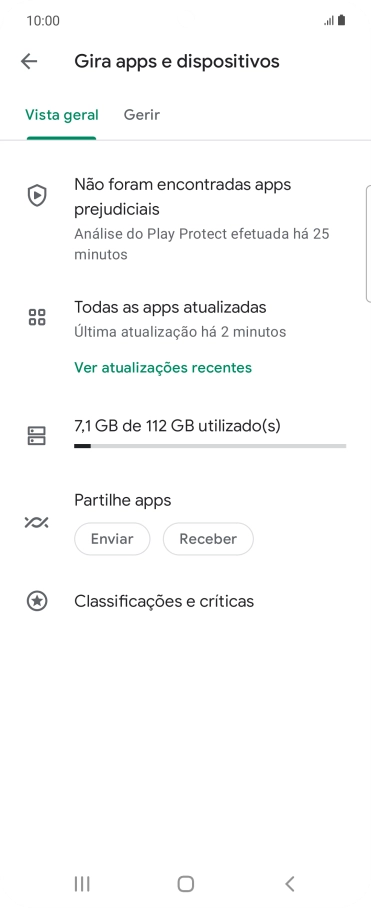Tap the back arrow in header
This screenshot has width=371, height=908.
pos(29,61)
